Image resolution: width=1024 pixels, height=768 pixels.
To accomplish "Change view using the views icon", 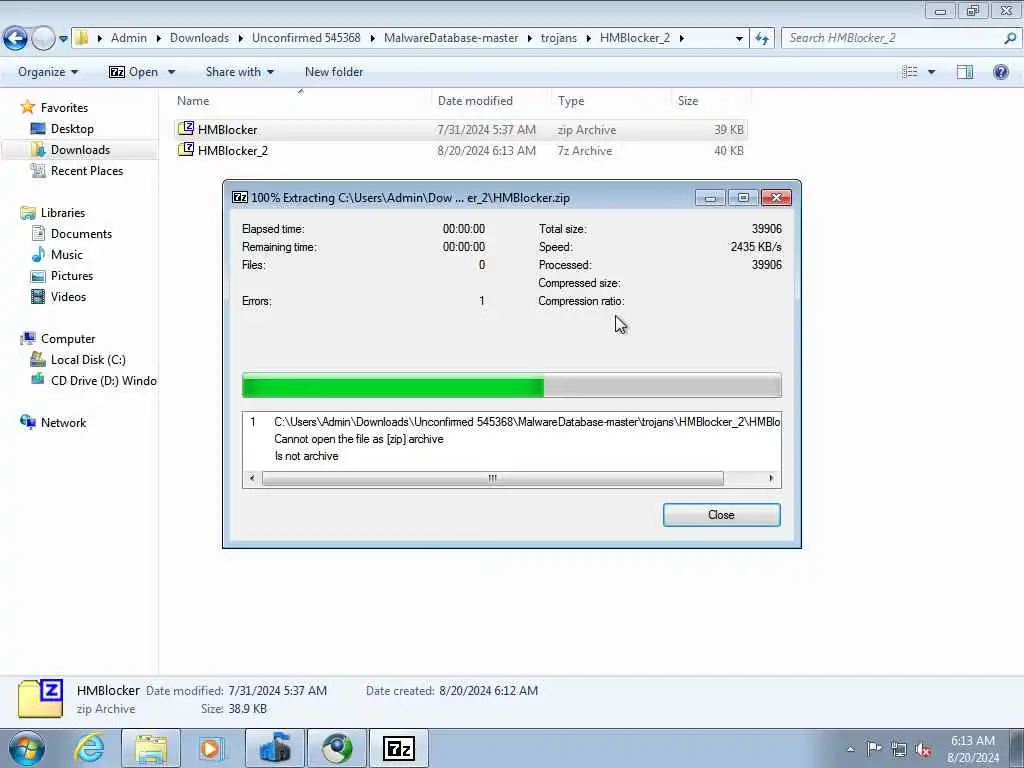I will [x=910, y=72].
